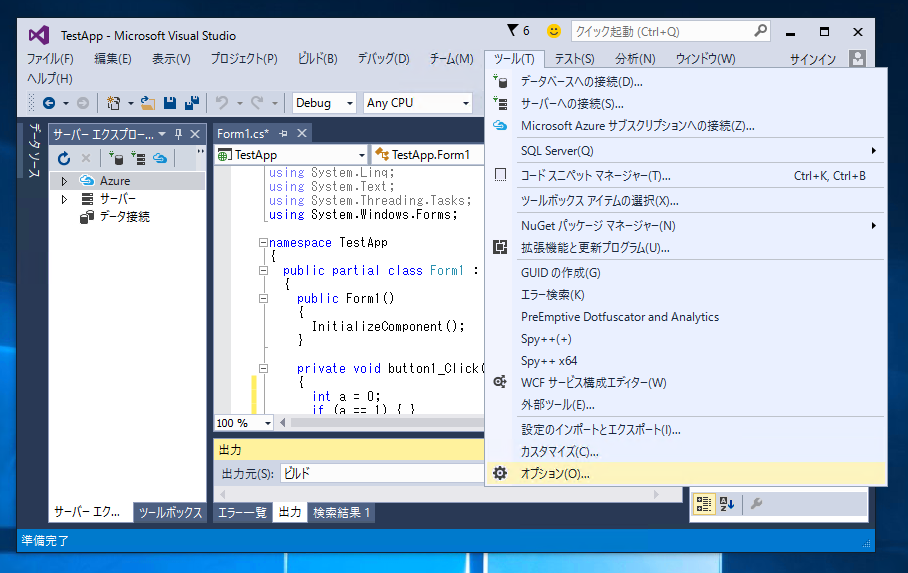This screenshot has height=573, width=908.
Task: Click the navigate backward arrow button
Action: pos(49,103)
